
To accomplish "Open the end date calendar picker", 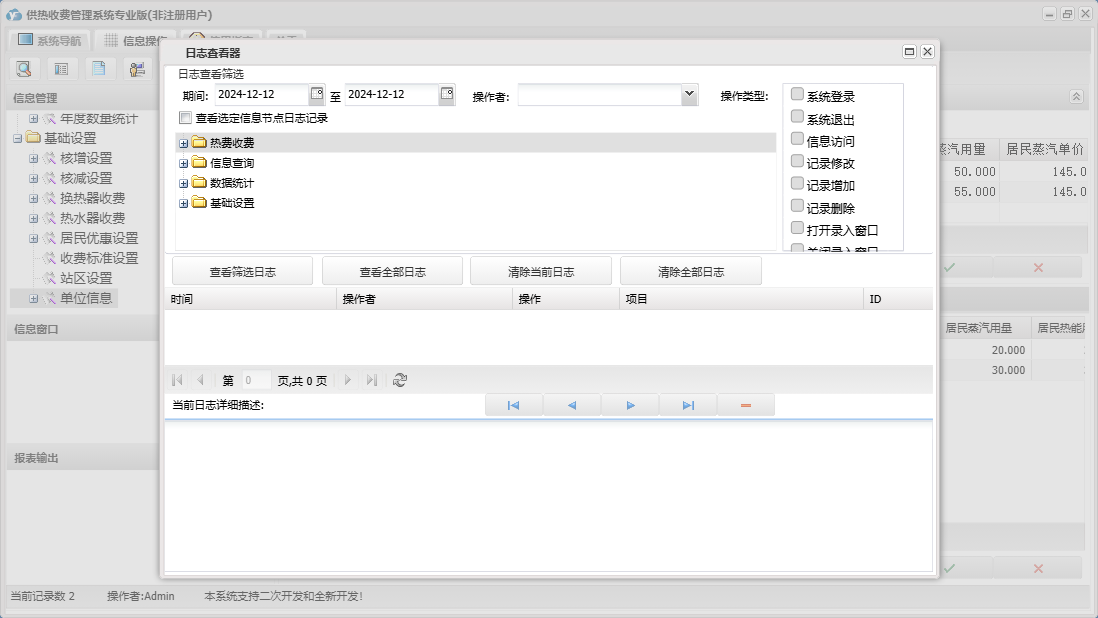I will (447, 94).
